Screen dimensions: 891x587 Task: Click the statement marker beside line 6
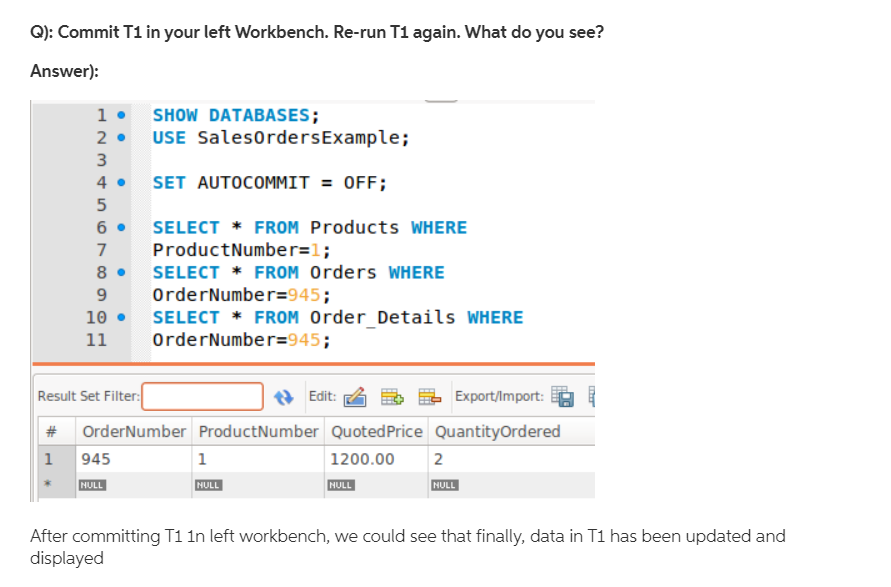(x=120, y=227)
